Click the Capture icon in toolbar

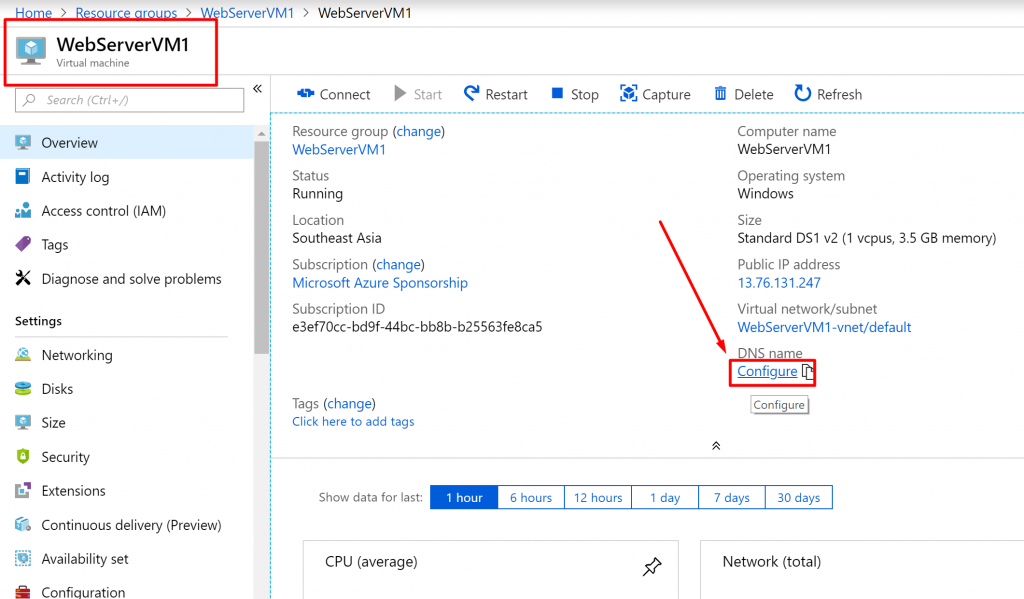pos(628,93)
